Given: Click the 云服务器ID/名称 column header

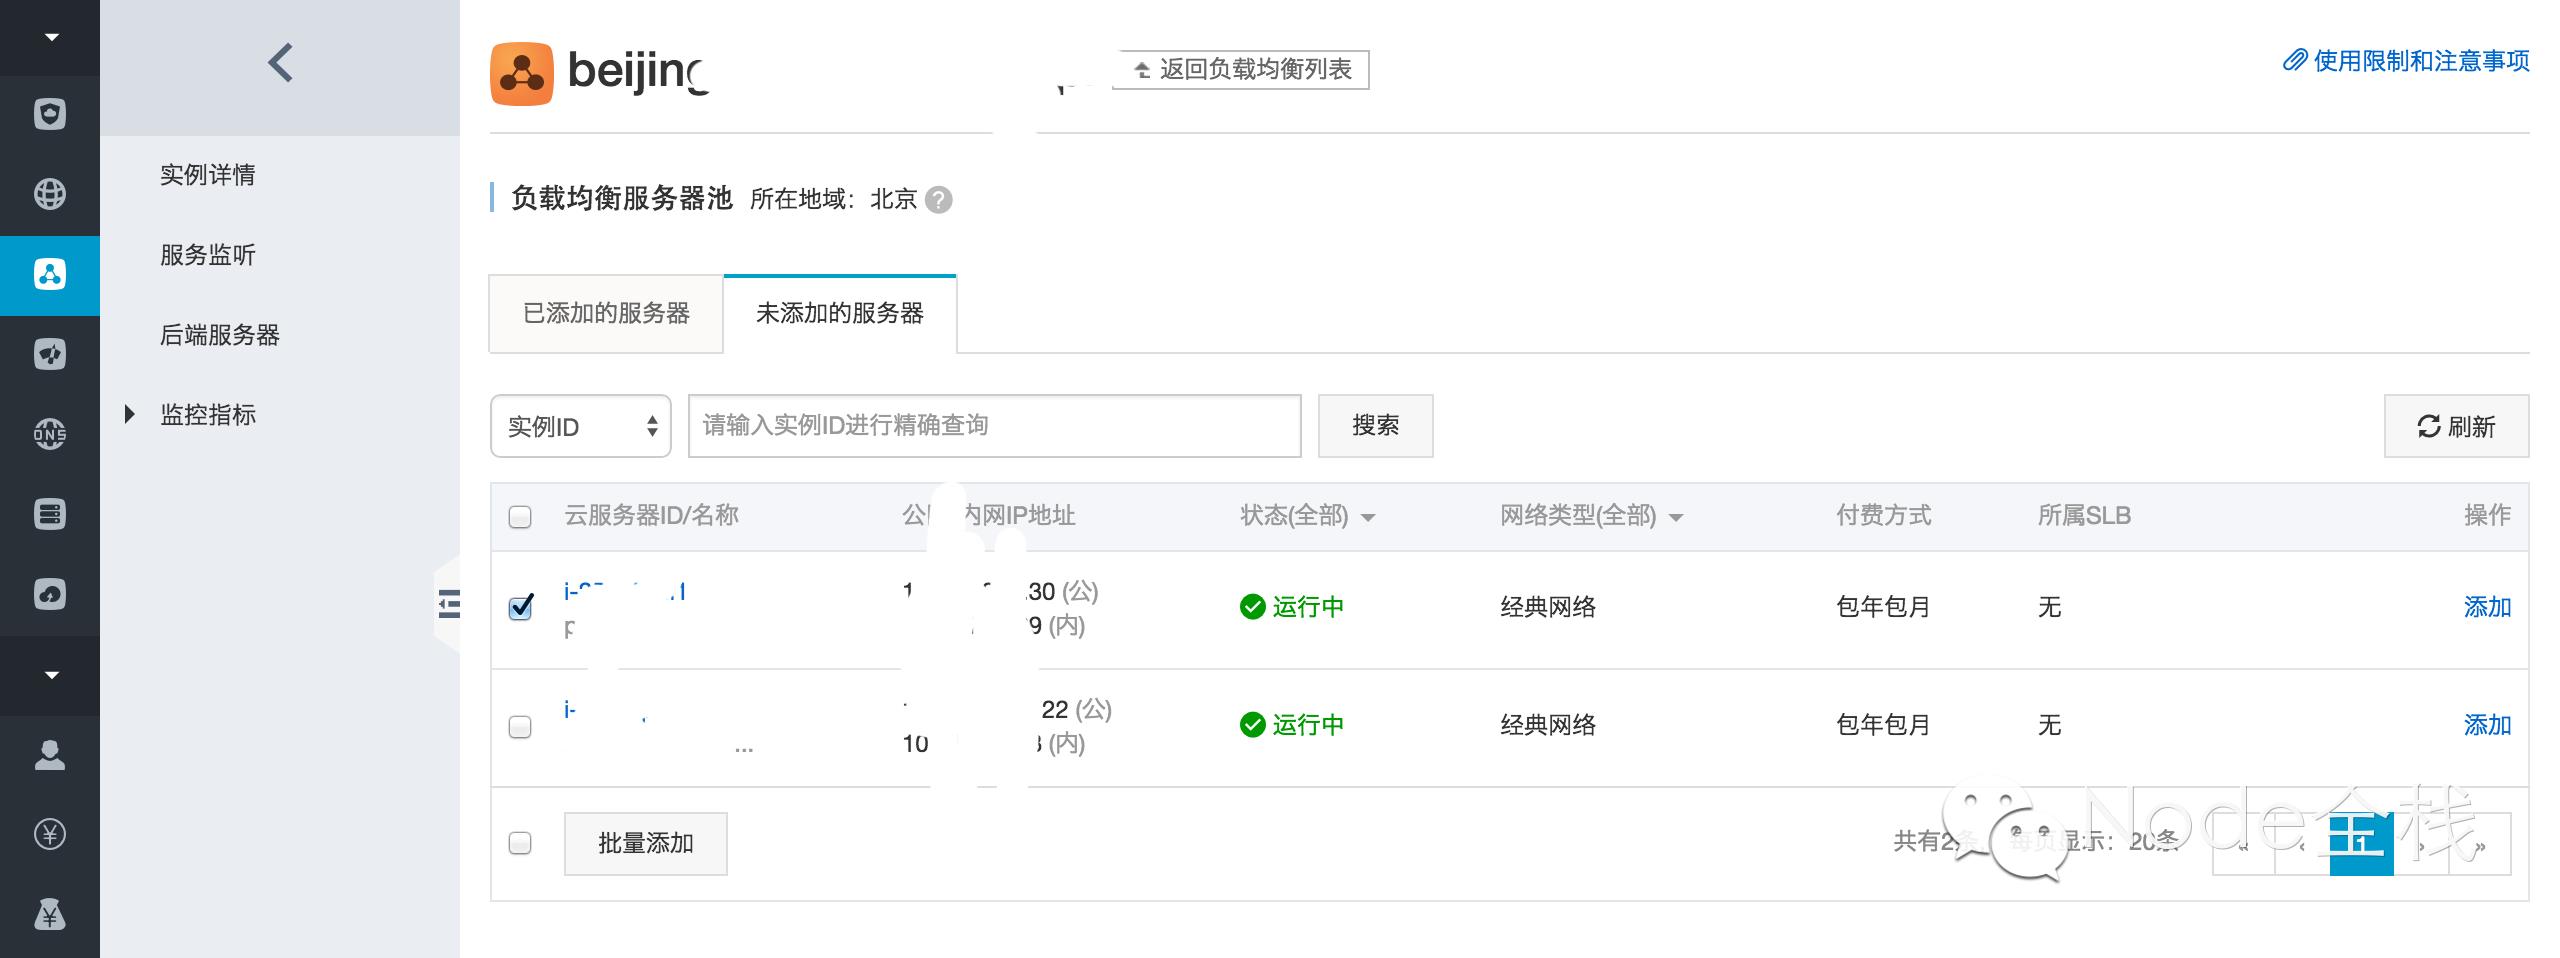Looking at the screenshot, I should coord(652,516).
